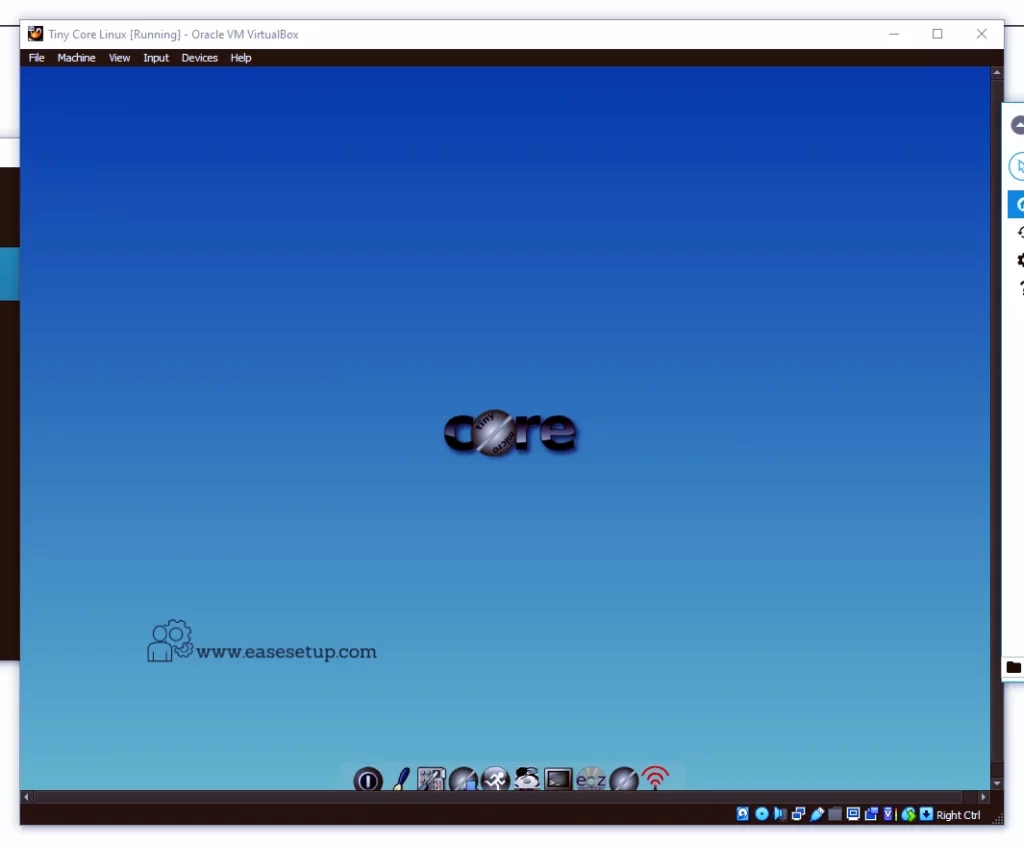The image size is (1024, 845).
Task: Click the cursor circle icon in side panel
Action: pos(1017,166)
